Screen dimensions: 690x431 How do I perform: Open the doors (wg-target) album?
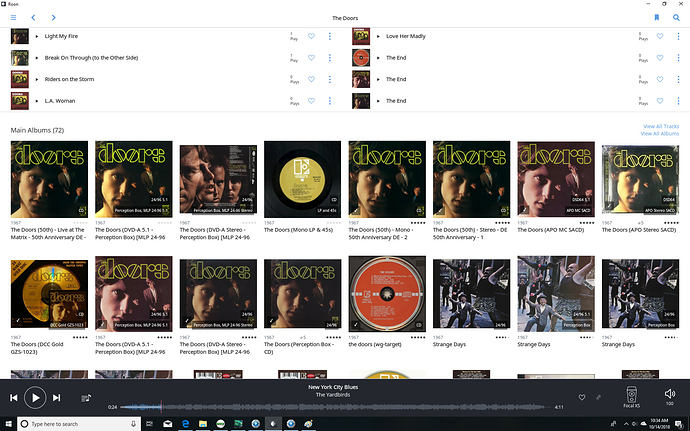pyautogui.click(x=387, y=294)
